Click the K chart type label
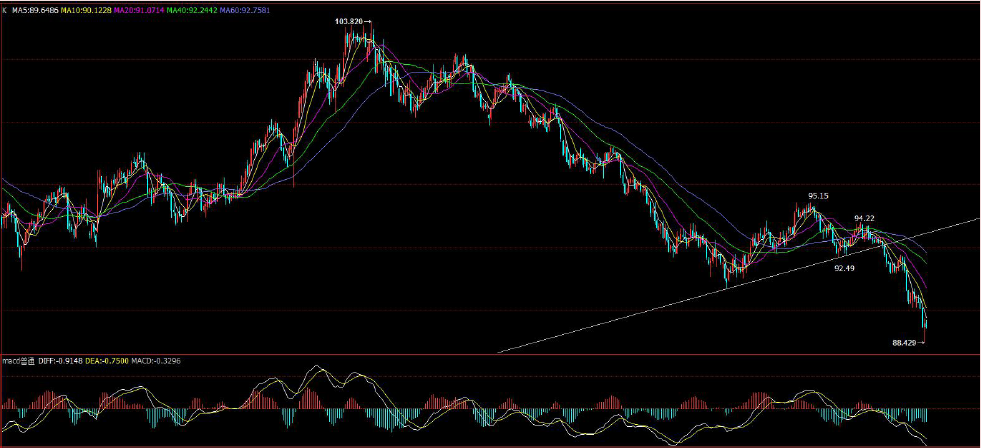The height and width of the screenshot is (448, 981). click(6, 11)
